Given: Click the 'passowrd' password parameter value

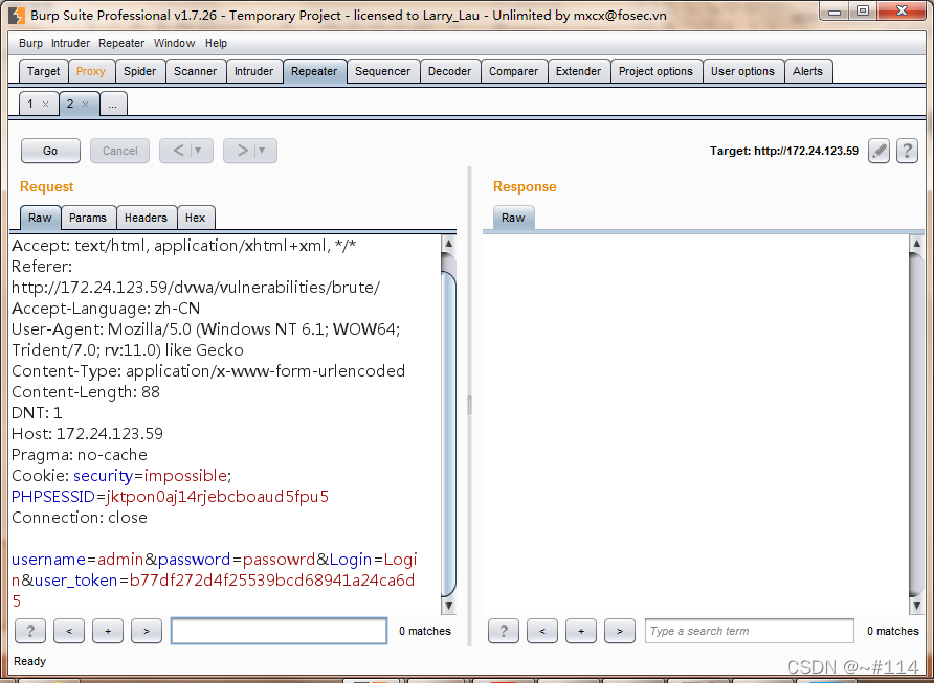Looking at the screenshot, I should (279, 559).
